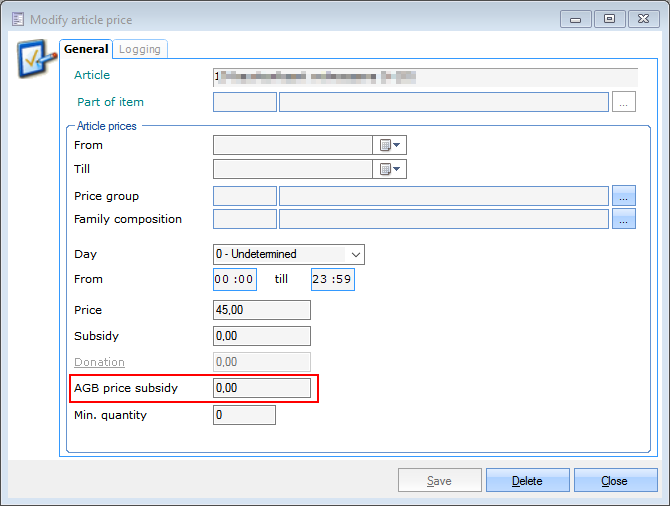Select the Min. quantity field

point(243,415)
